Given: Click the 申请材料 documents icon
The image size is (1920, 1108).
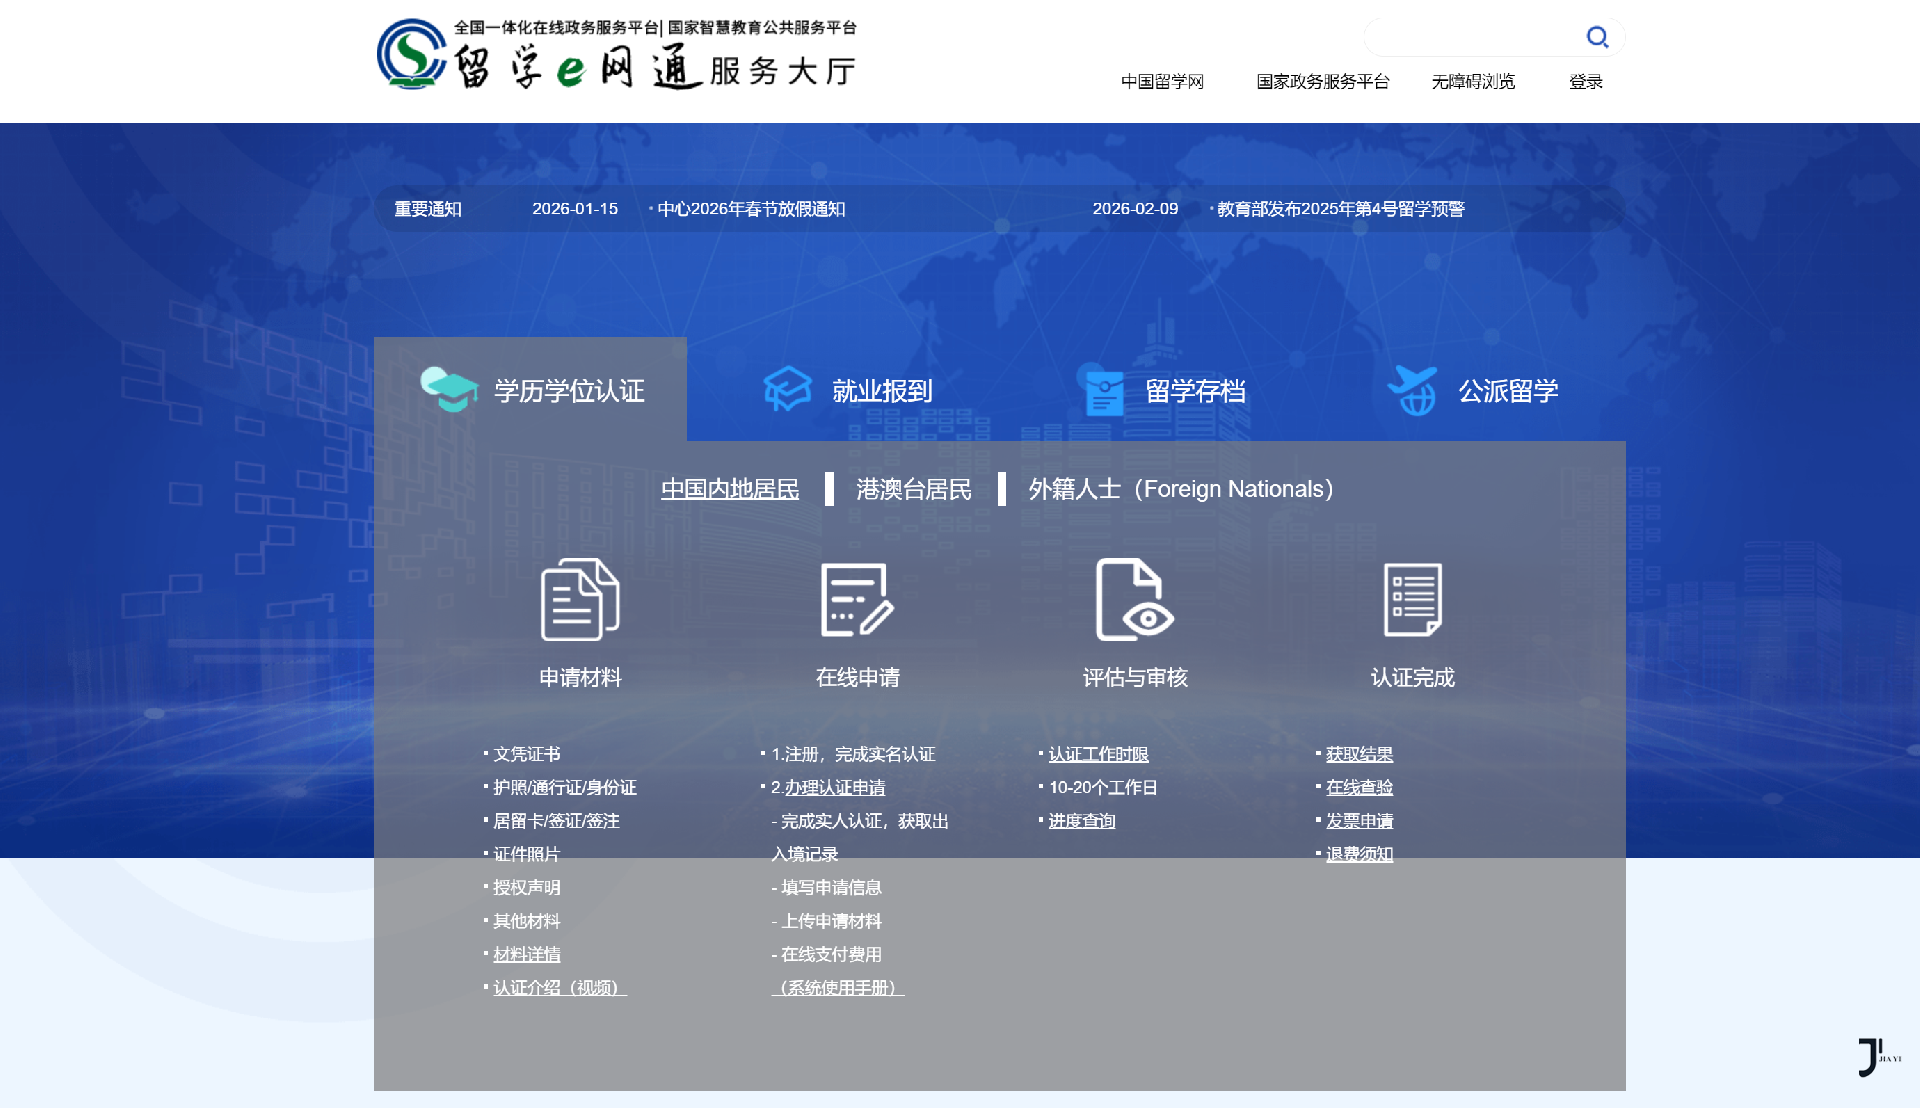Looking at the screenshot, I should tap(580, 598).
